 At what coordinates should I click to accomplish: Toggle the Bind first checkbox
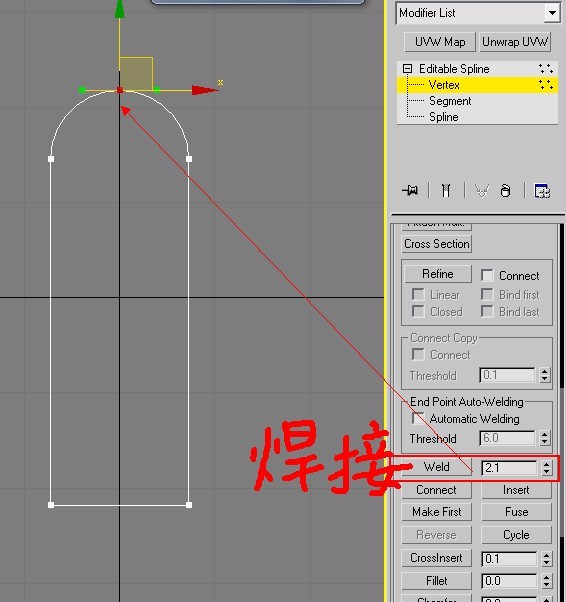coord(487,294)
